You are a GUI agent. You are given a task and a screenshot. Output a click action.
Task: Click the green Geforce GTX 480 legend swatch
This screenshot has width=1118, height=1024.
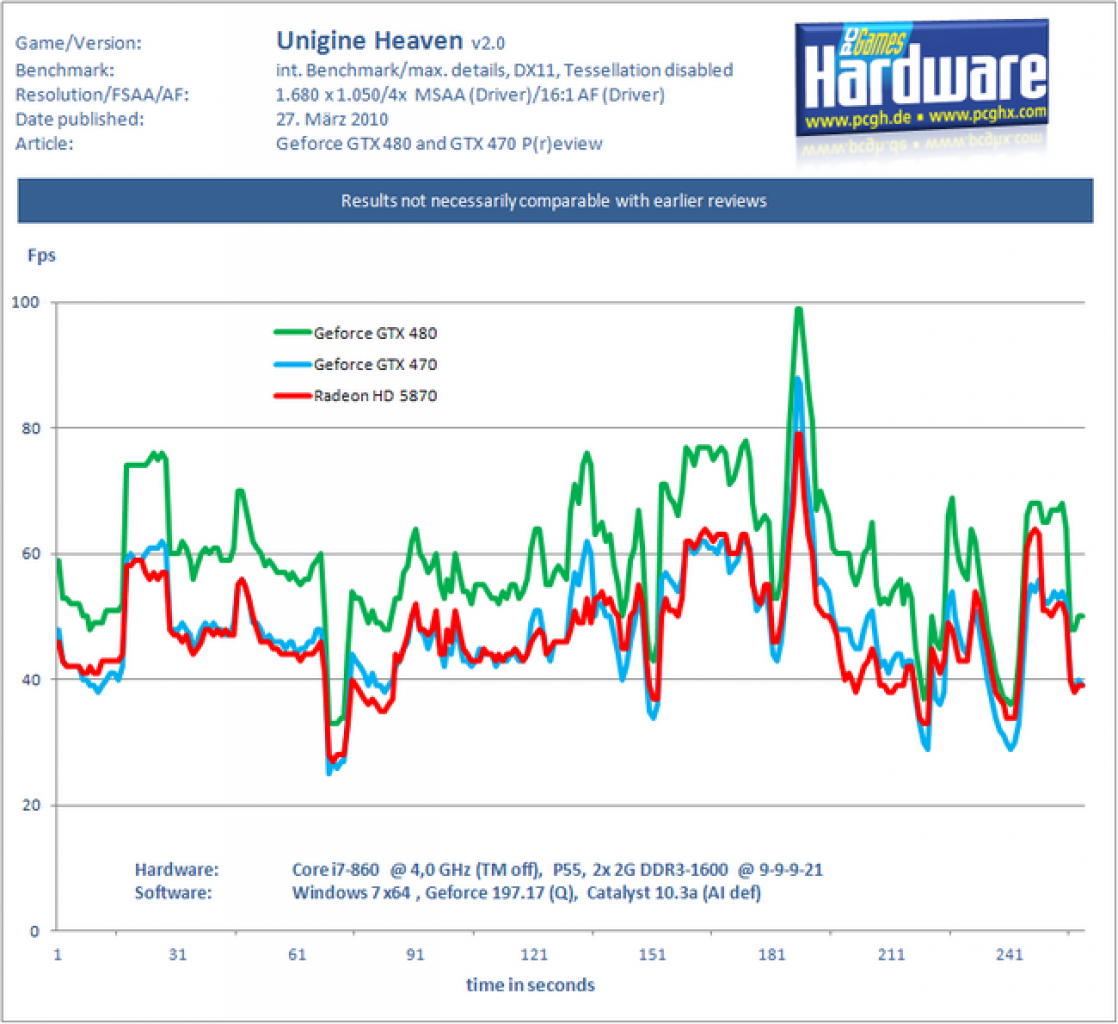tap(292, 332)
